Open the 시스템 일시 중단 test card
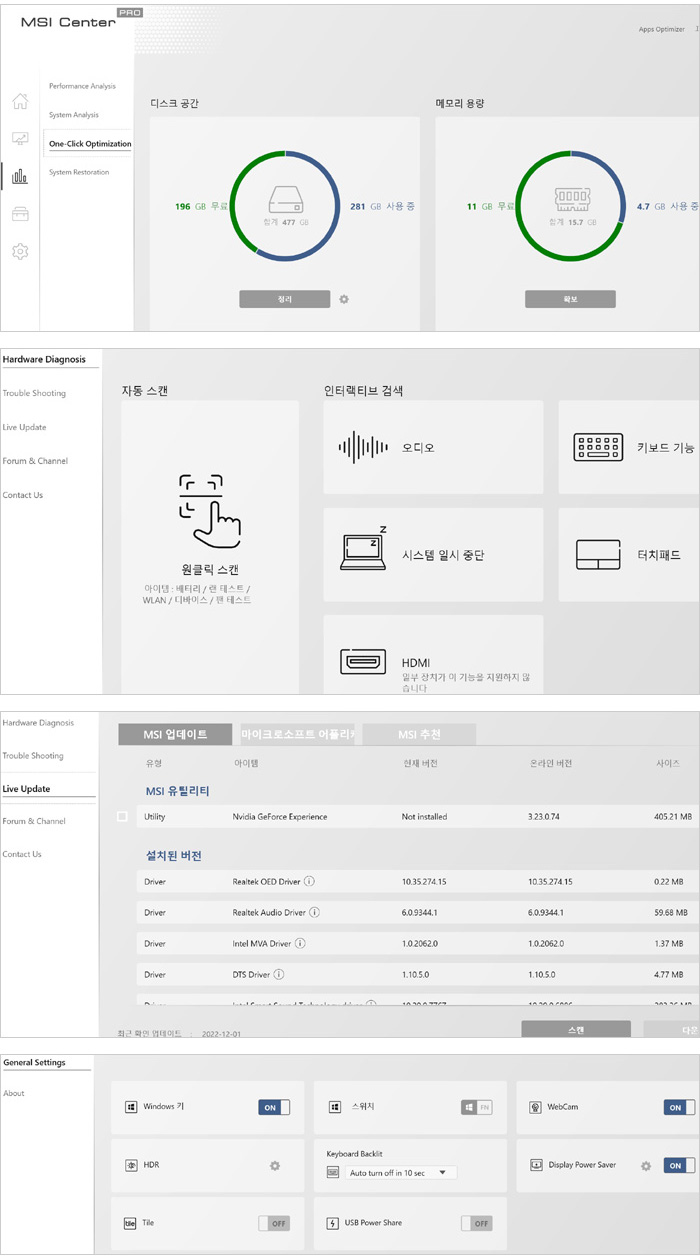This screenshot has height=1260, width=700. [433, 554]
